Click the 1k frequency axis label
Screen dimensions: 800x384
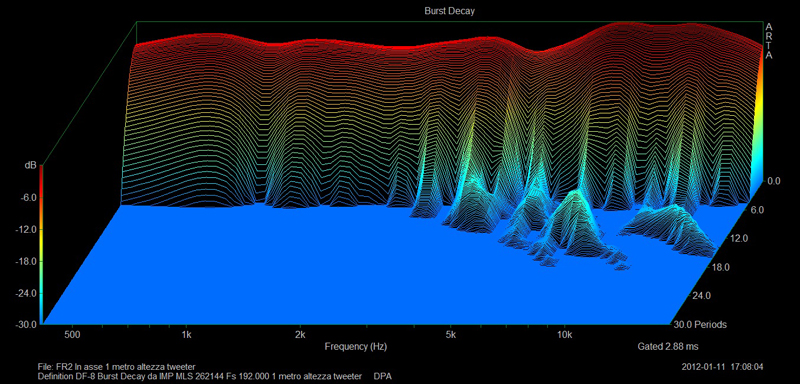click(186, 335)
